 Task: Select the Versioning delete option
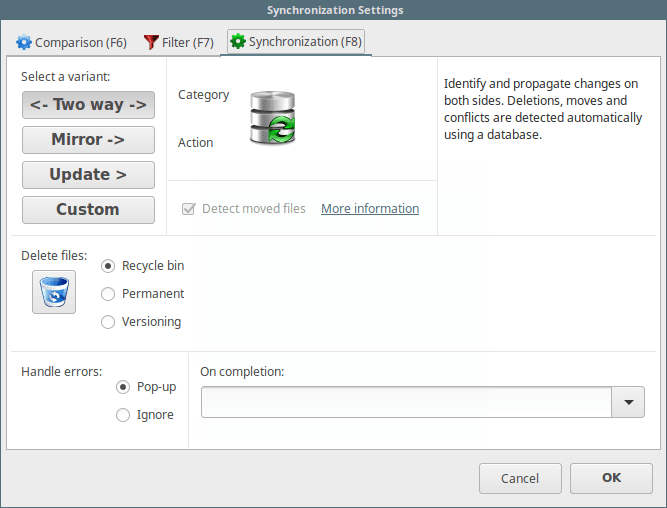109,322
